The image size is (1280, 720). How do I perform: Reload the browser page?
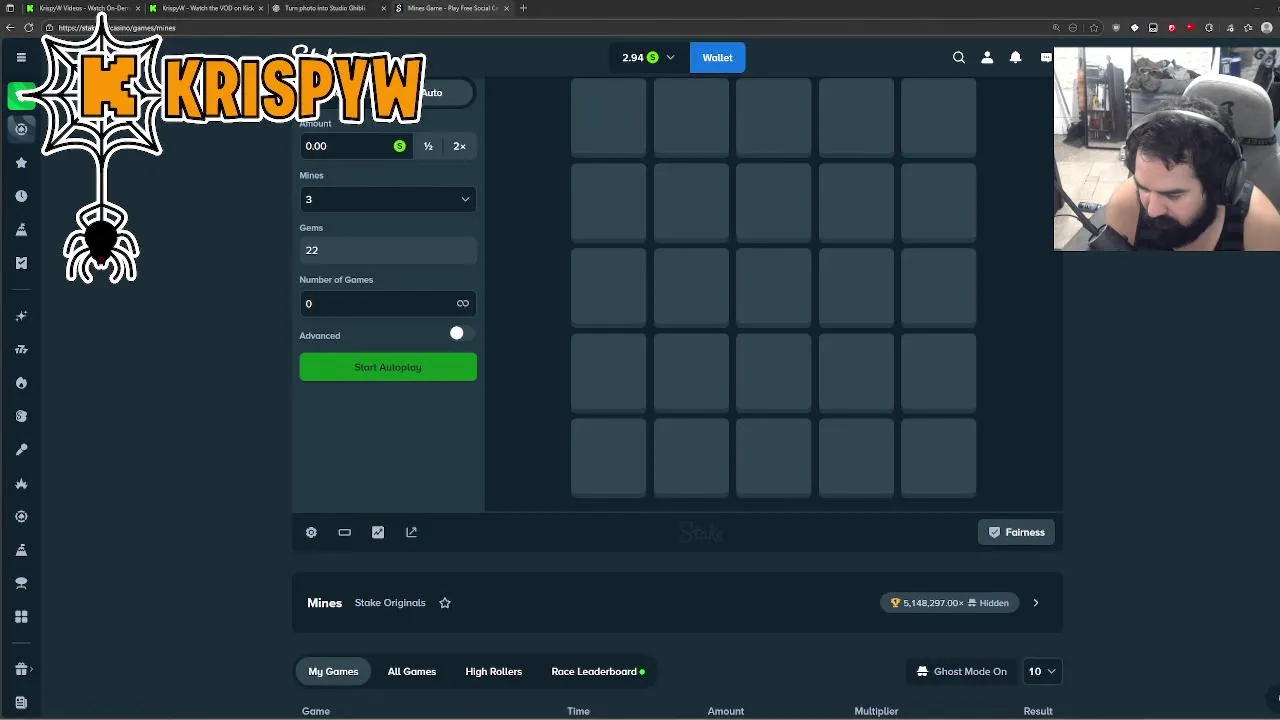[29, 28]
